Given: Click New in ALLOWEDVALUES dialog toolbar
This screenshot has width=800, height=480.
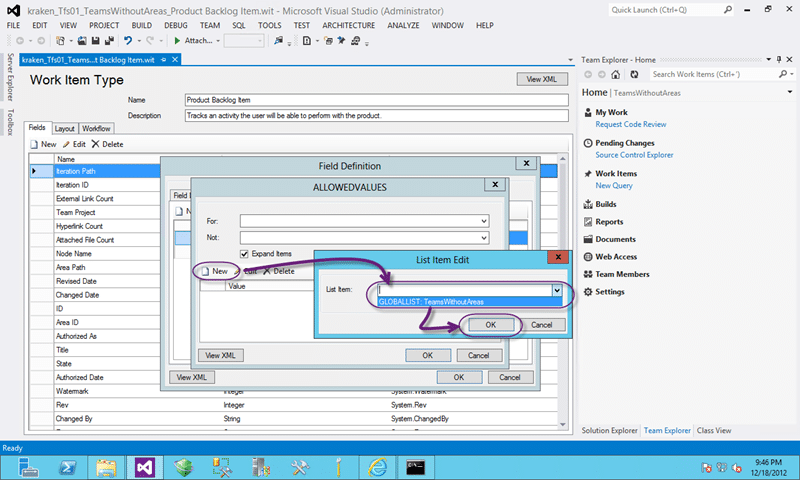Looking at the screenshot, I should pos(215,271).
